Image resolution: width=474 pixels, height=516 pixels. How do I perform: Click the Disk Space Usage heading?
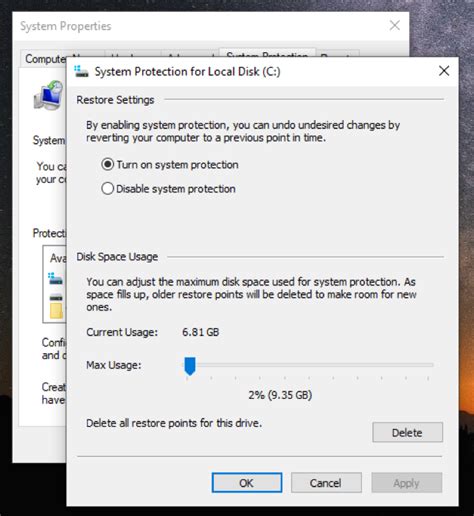[x=117, y=257]
